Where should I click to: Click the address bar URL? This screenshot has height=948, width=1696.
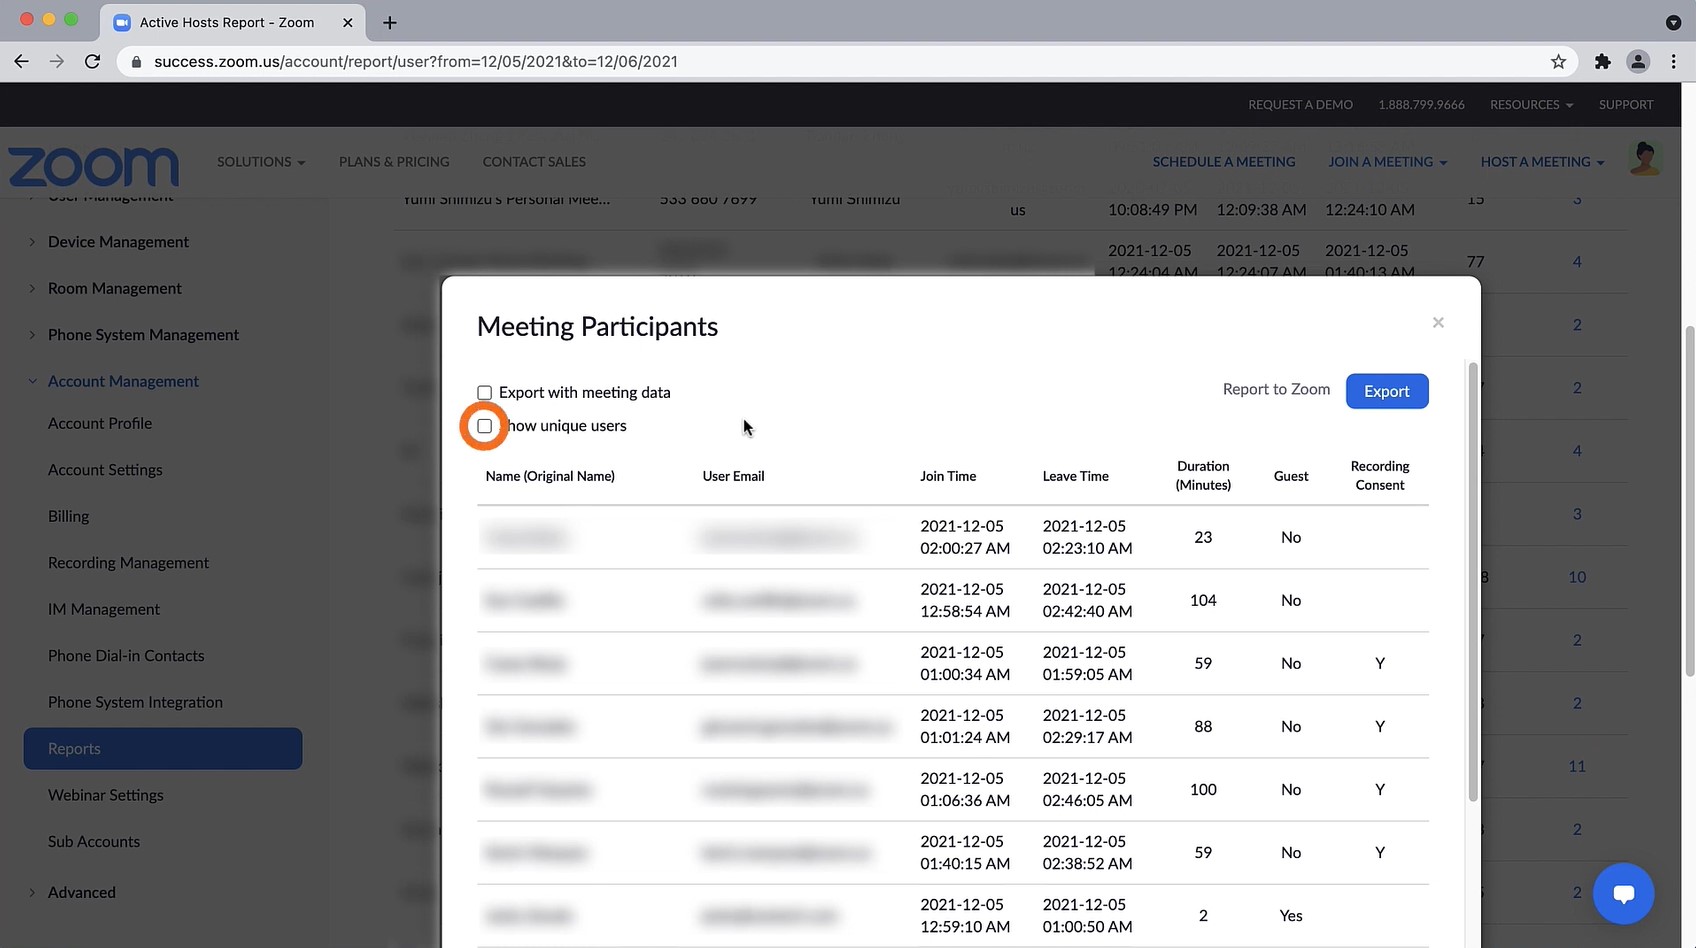pos(416,62)
